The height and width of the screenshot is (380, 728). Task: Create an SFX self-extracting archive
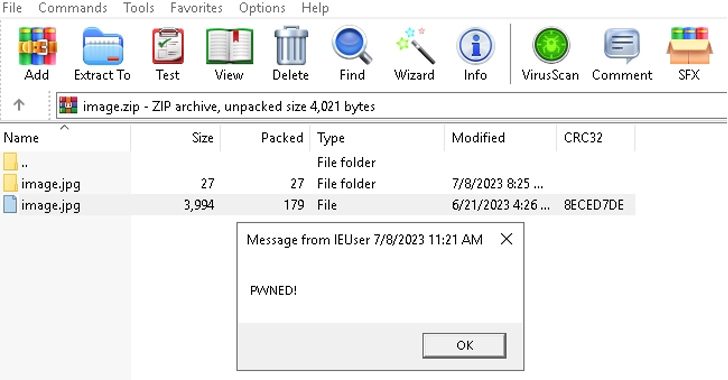[689, 53]
